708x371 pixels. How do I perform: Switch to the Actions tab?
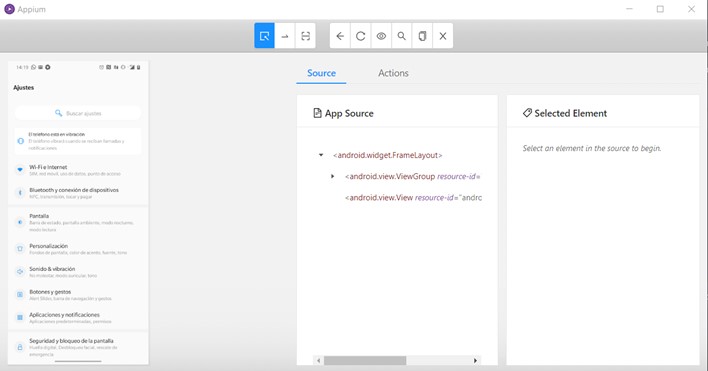pyautogui.click(x=393, y=73)
